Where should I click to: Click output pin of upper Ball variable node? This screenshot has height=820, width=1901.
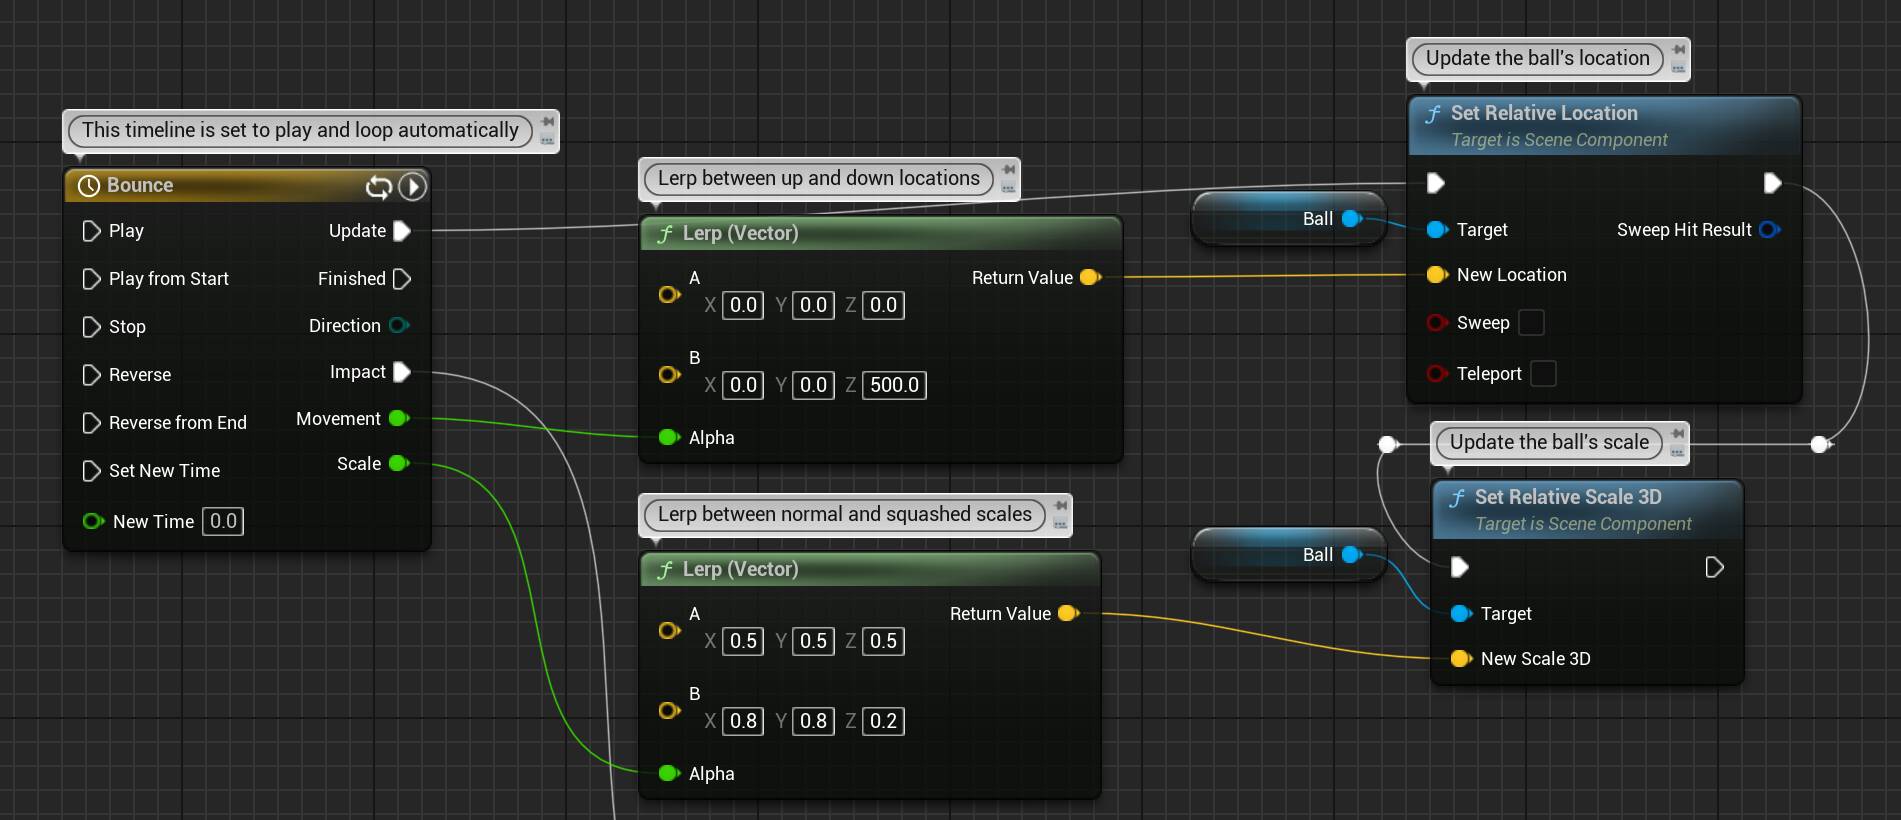pyautogui.click(x=1352, y=218)
